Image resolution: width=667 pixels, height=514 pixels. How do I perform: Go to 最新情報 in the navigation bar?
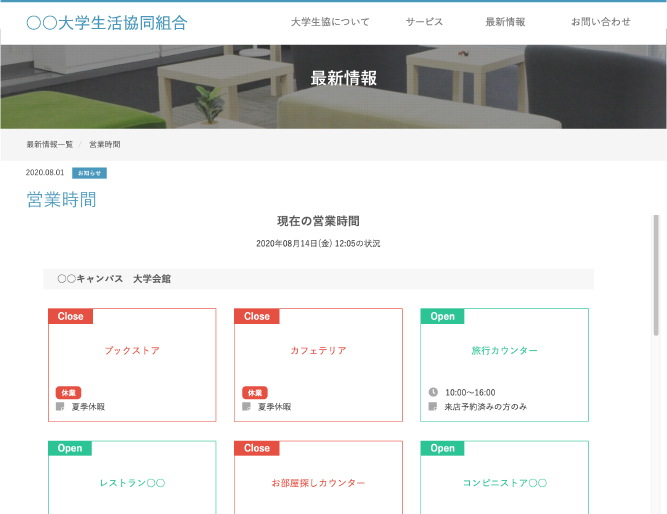click(505, 22)
